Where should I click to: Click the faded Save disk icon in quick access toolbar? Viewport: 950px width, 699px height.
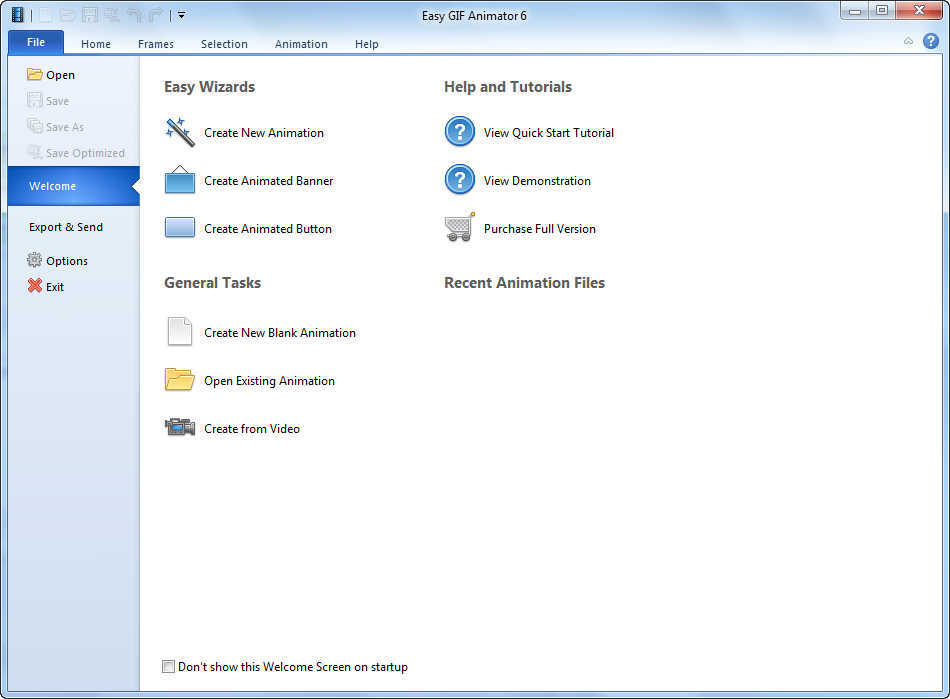click(x=90, y=15)
